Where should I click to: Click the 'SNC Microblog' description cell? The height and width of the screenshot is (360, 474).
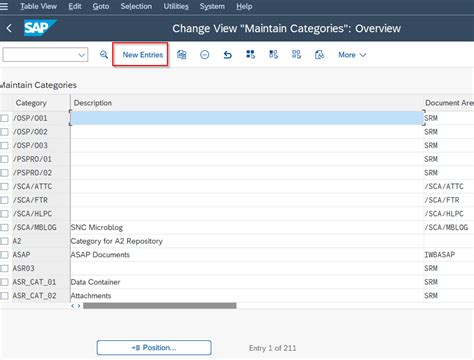(x=247, y=228)
